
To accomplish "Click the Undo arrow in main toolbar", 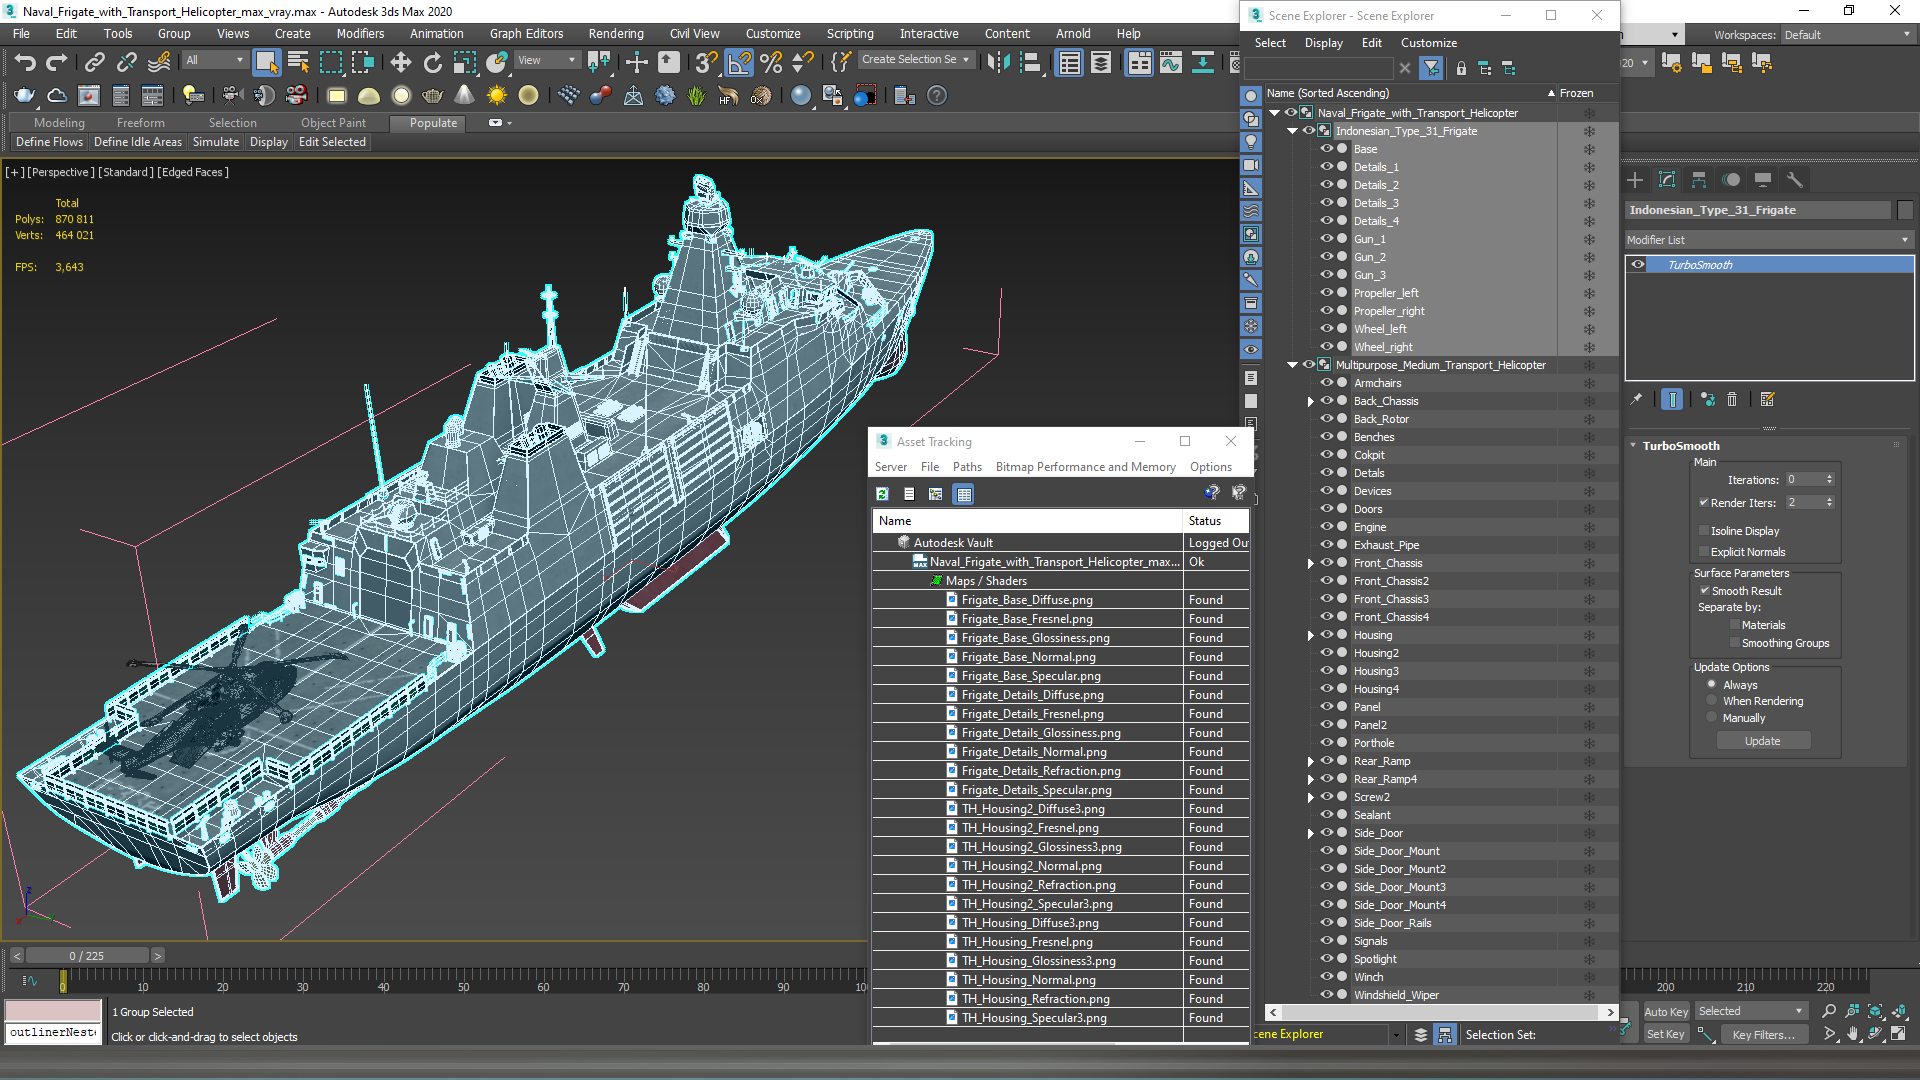I will point(25,63).
